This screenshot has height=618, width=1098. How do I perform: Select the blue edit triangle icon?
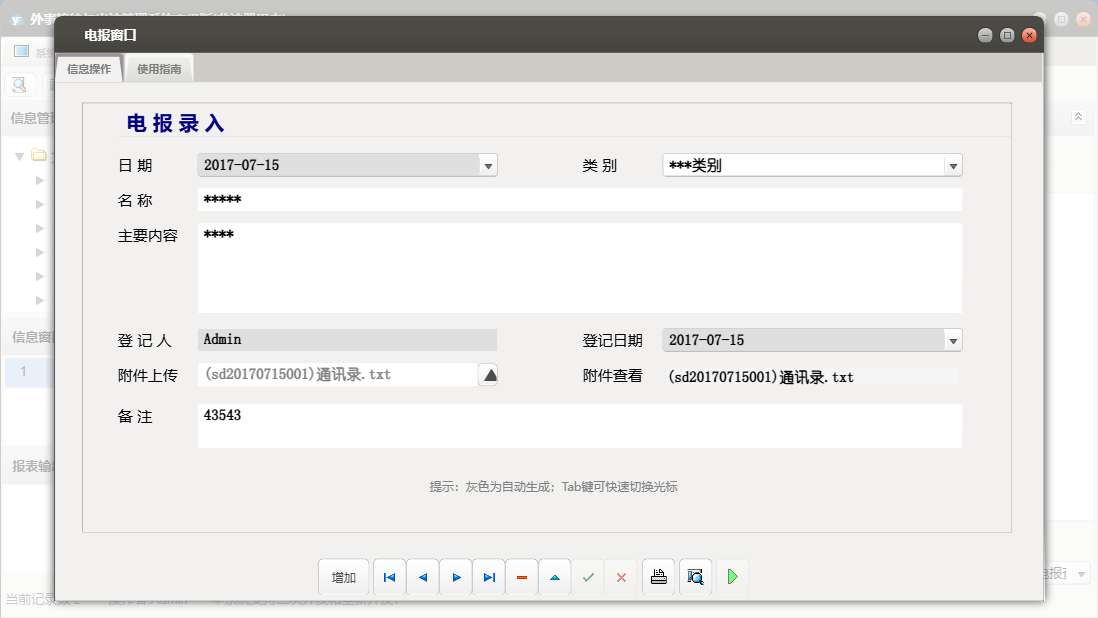(x=555, y=576)
